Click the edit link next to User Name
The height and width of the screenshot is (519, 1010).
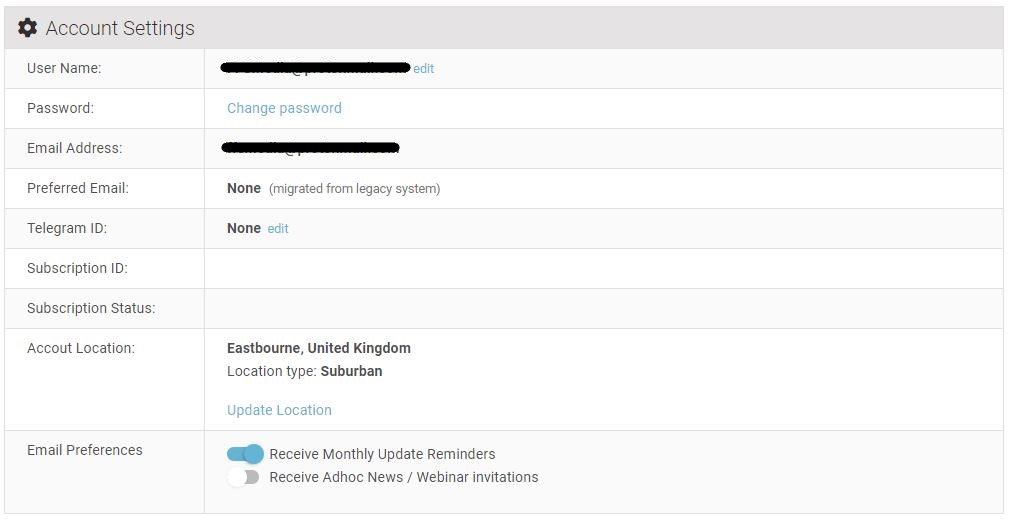(x=423, y=68)
